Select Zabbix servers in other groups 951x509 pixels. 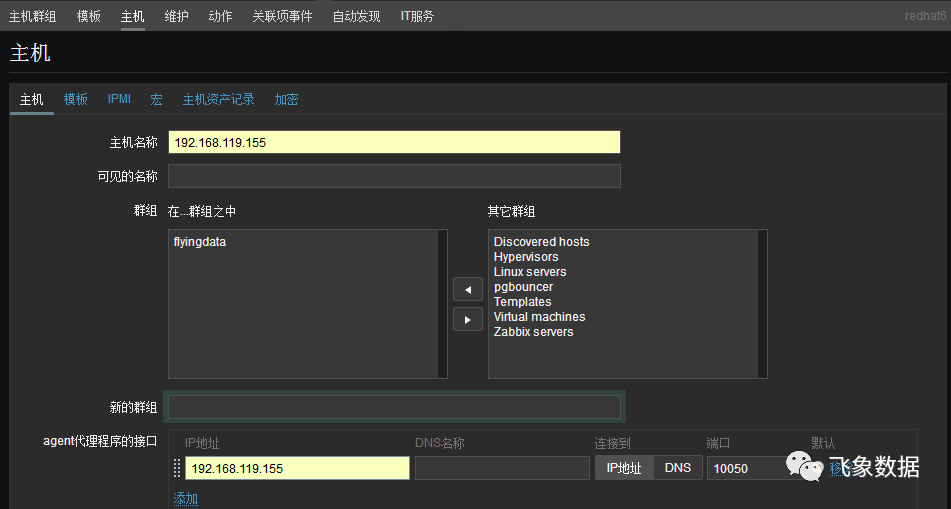(534, 332)
